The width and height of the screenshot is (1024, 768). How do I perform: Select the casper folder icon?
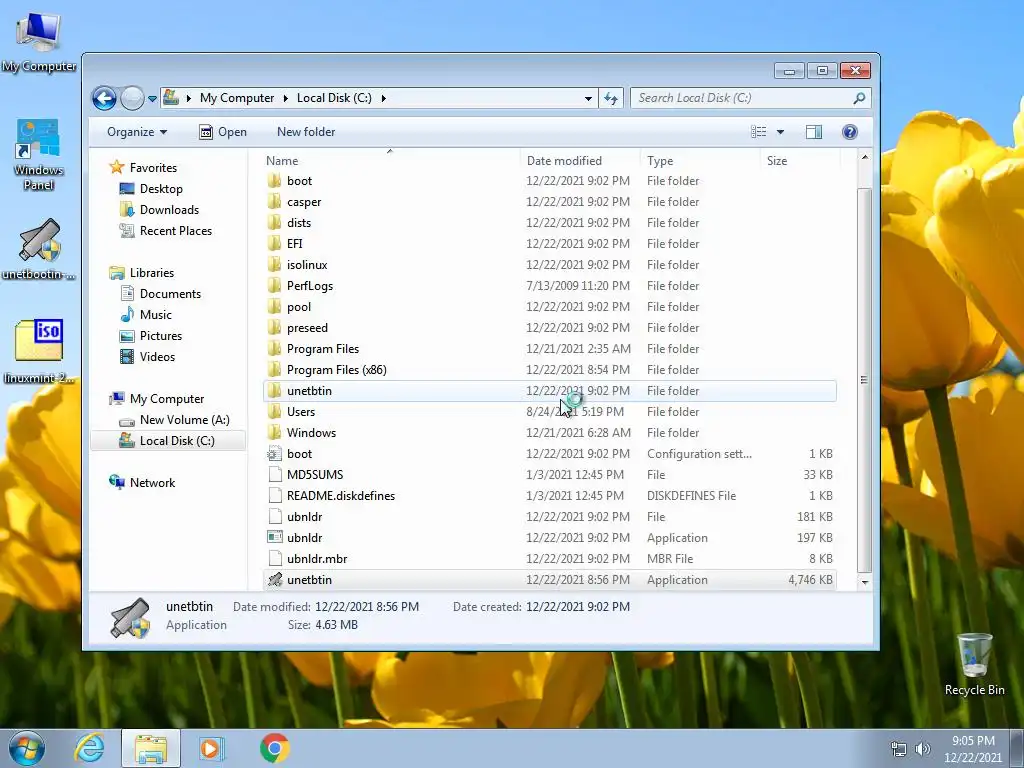pyautogui.click(x=275, y=202)
